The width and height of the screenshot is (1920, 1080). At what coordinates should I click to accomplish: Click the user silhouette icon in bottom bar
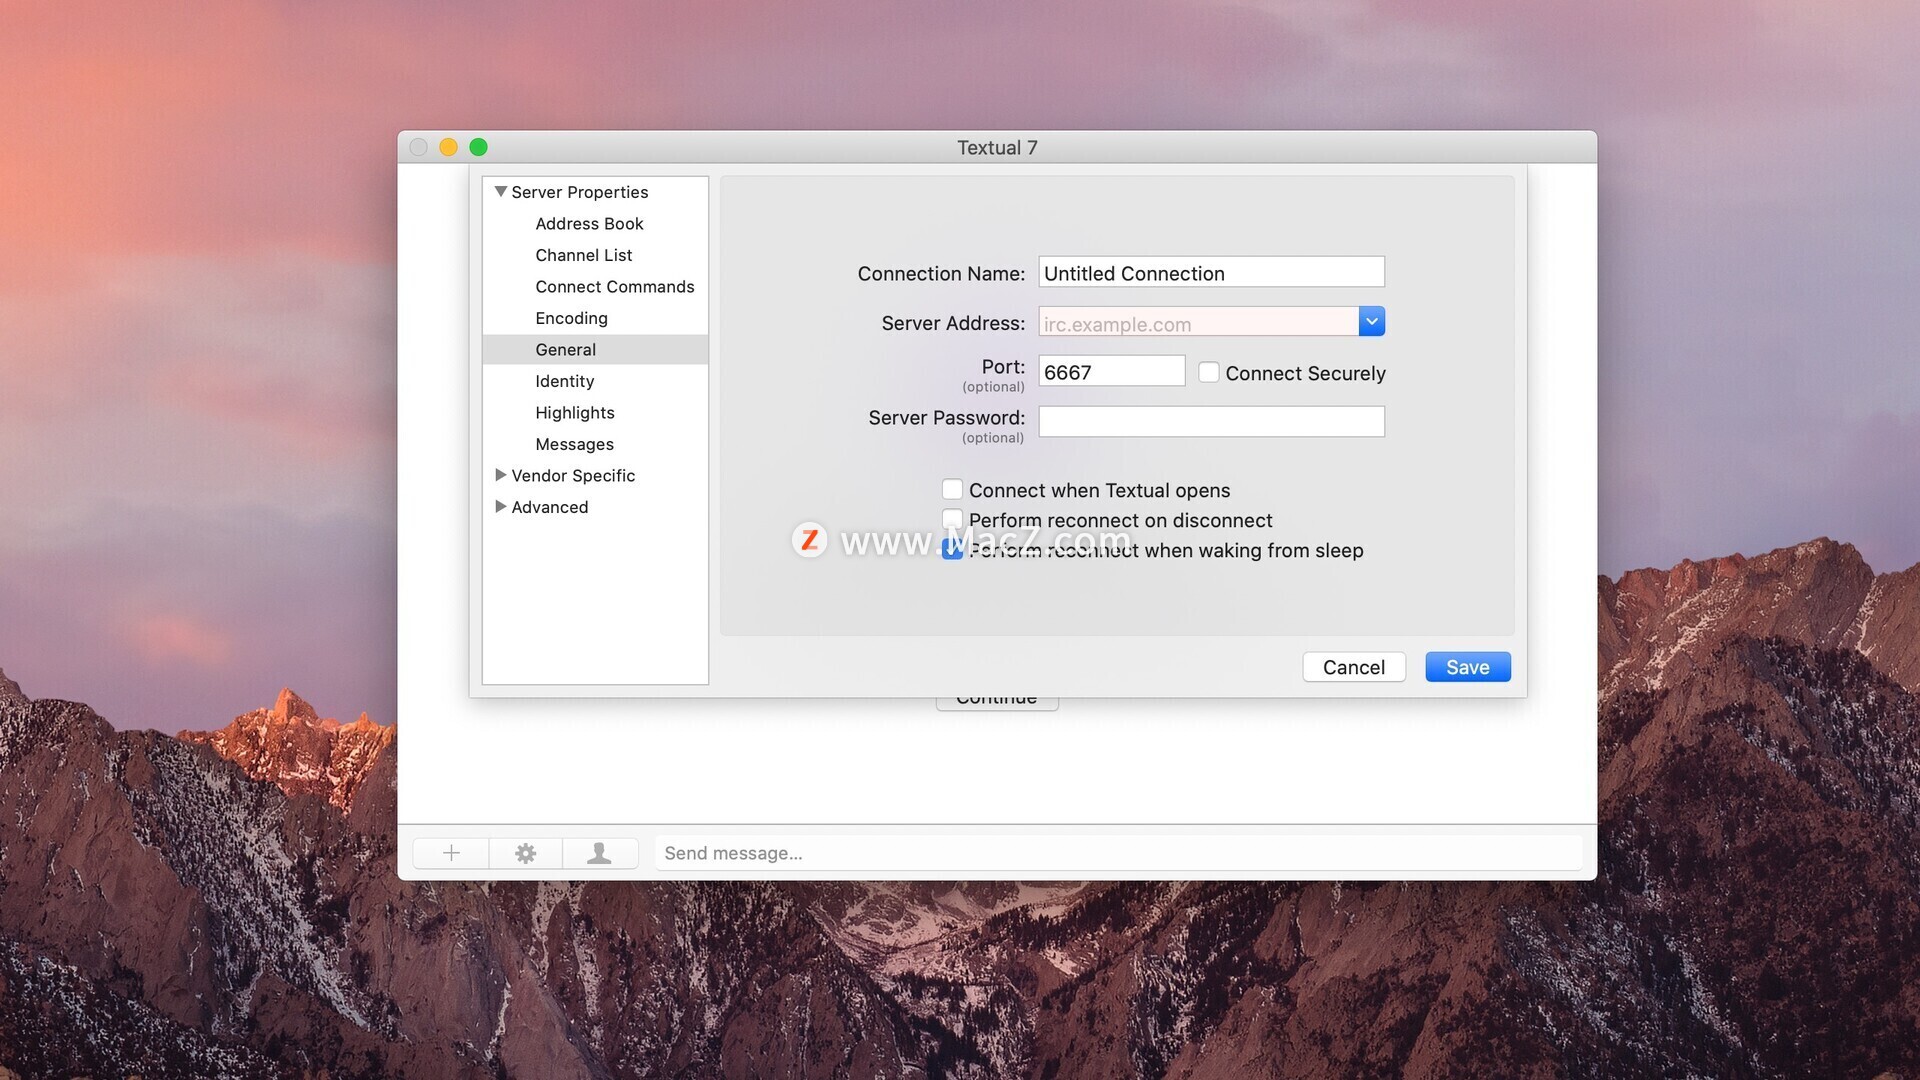pyautogui.click(x=599, y=853)
